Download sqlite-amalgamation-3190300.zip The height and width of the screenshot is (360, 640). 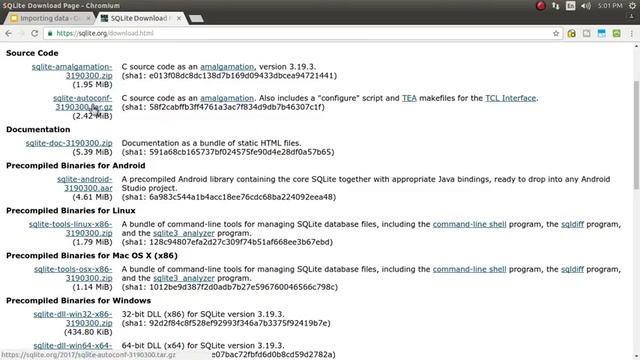click(72, 71)
